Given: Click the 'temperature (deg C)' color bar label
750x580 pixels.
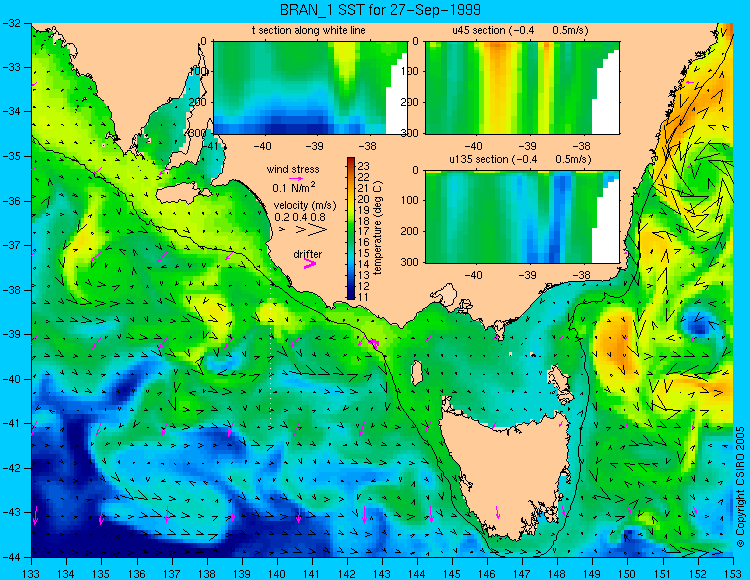Looking at the screenshot, I should tap(378, 228).
